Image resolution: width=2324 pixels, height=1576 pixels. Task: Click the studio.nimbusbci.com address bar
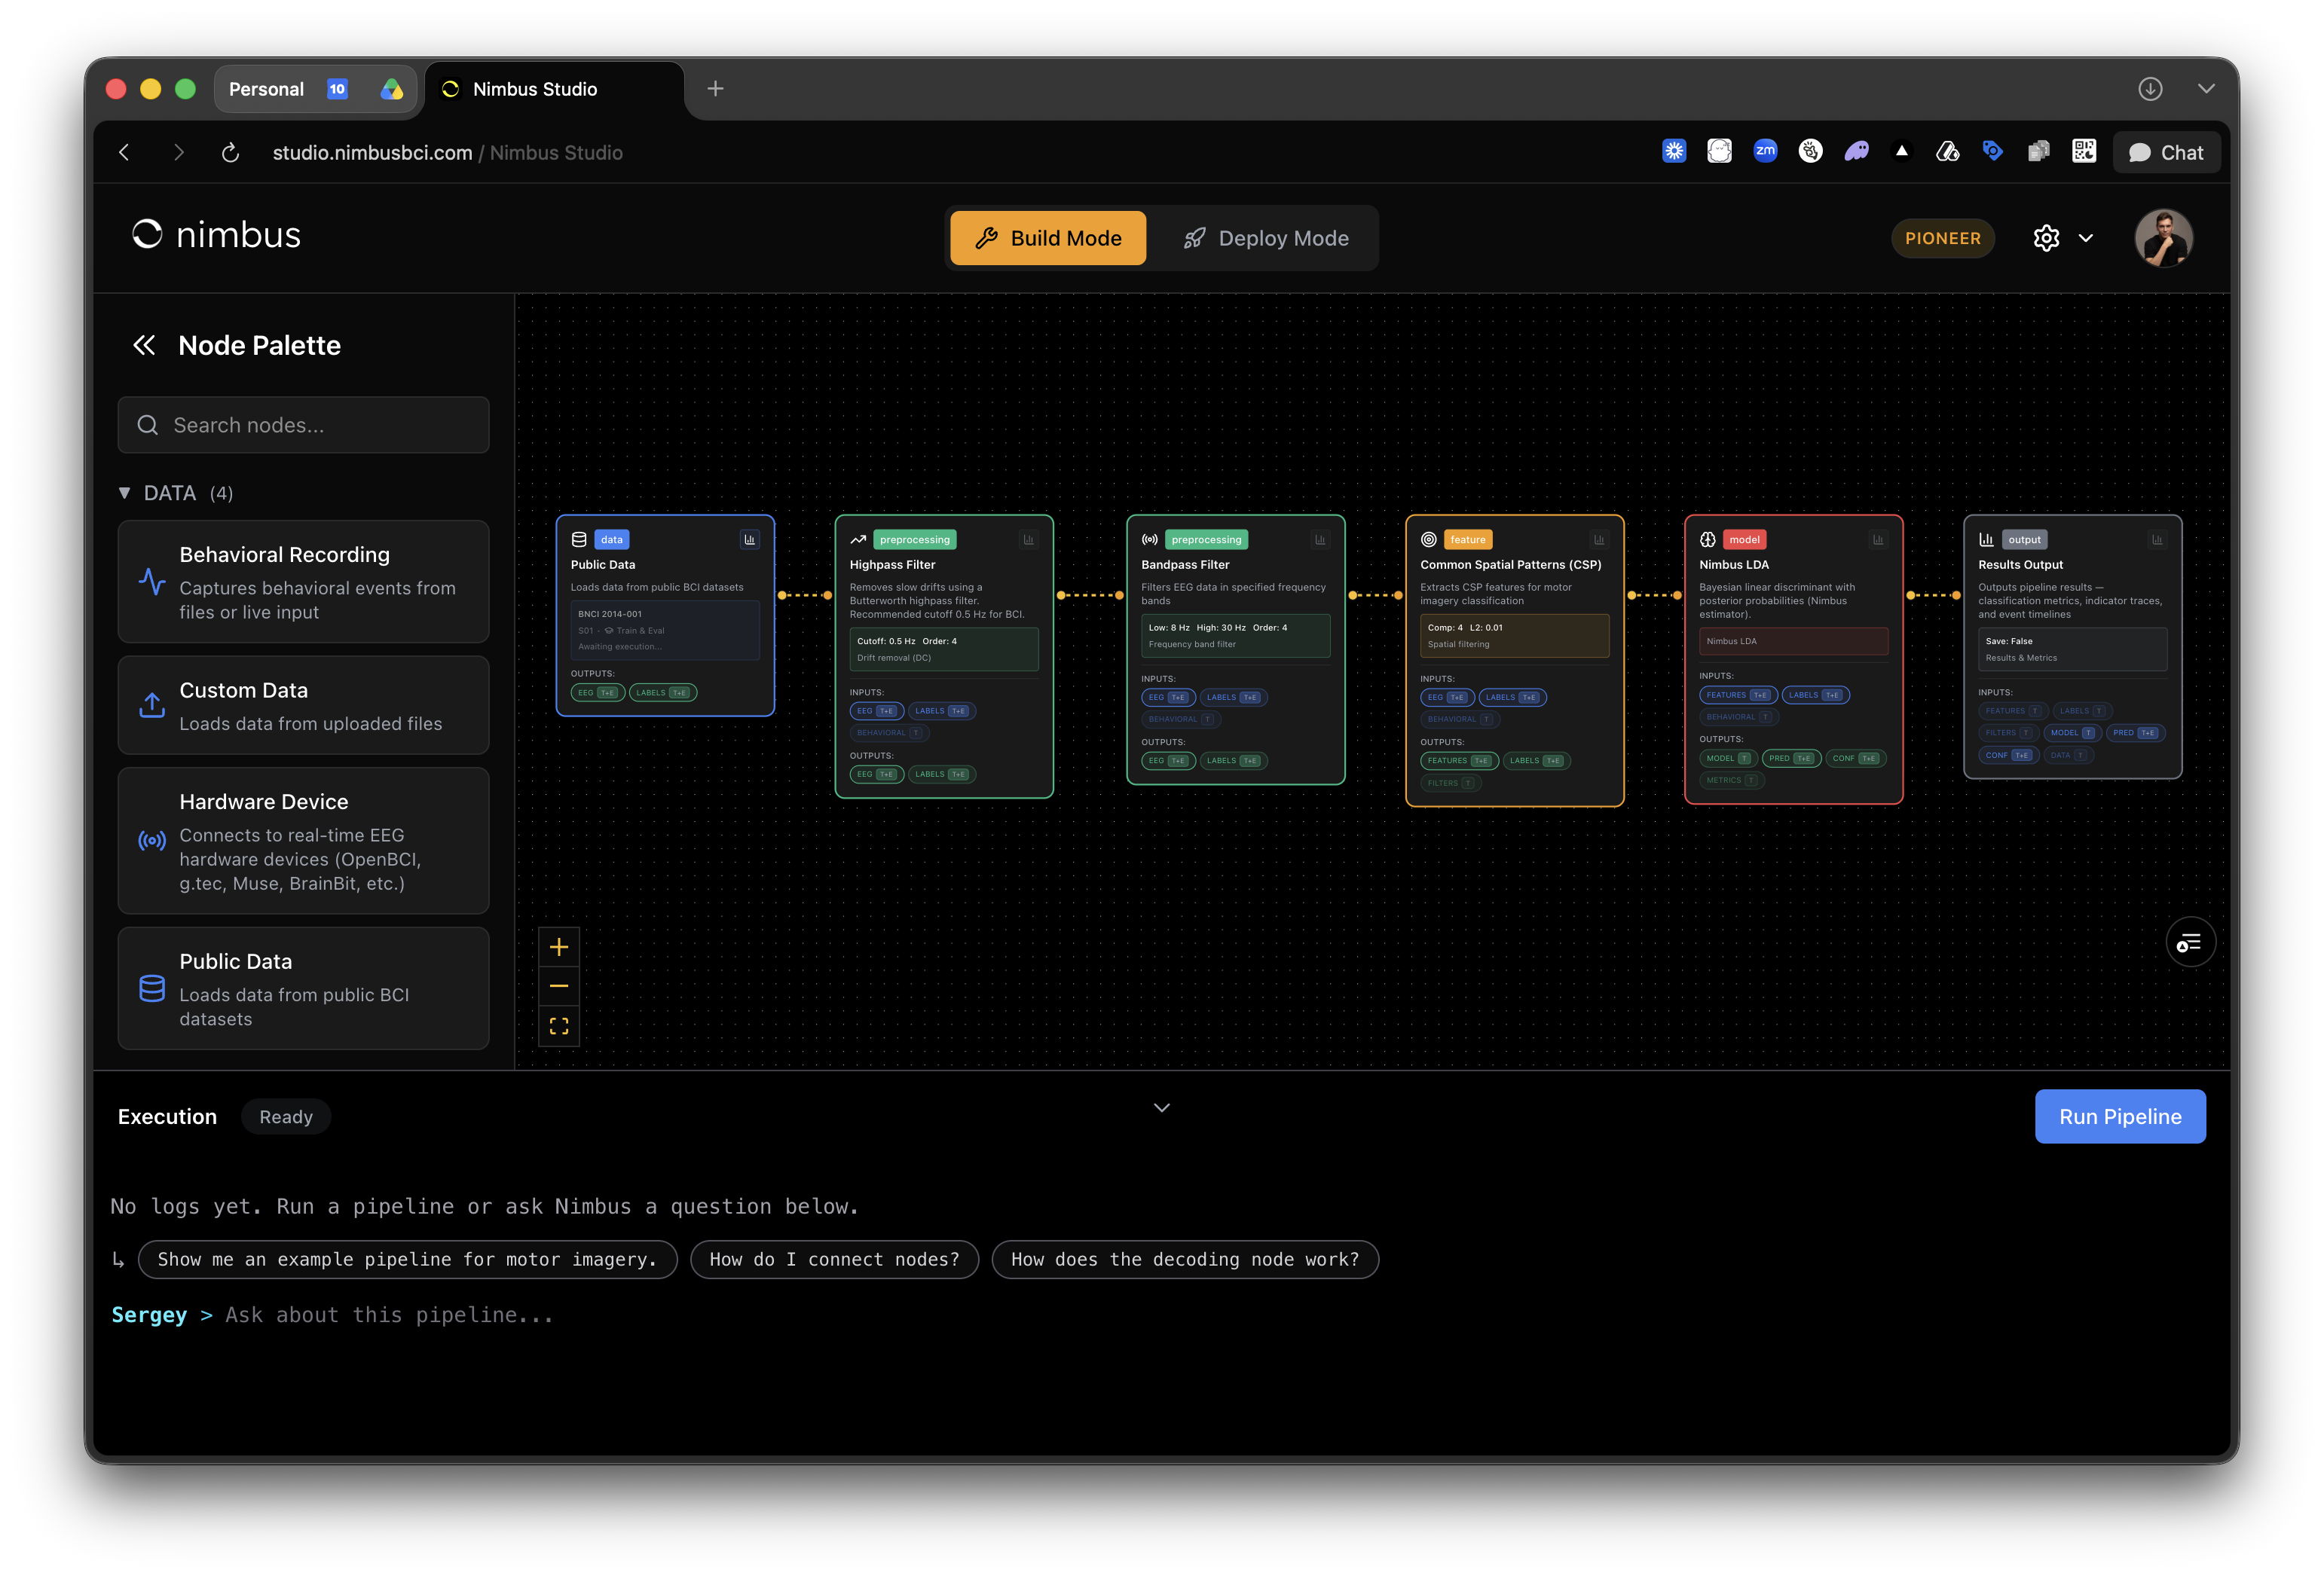[x=447, y=153]
